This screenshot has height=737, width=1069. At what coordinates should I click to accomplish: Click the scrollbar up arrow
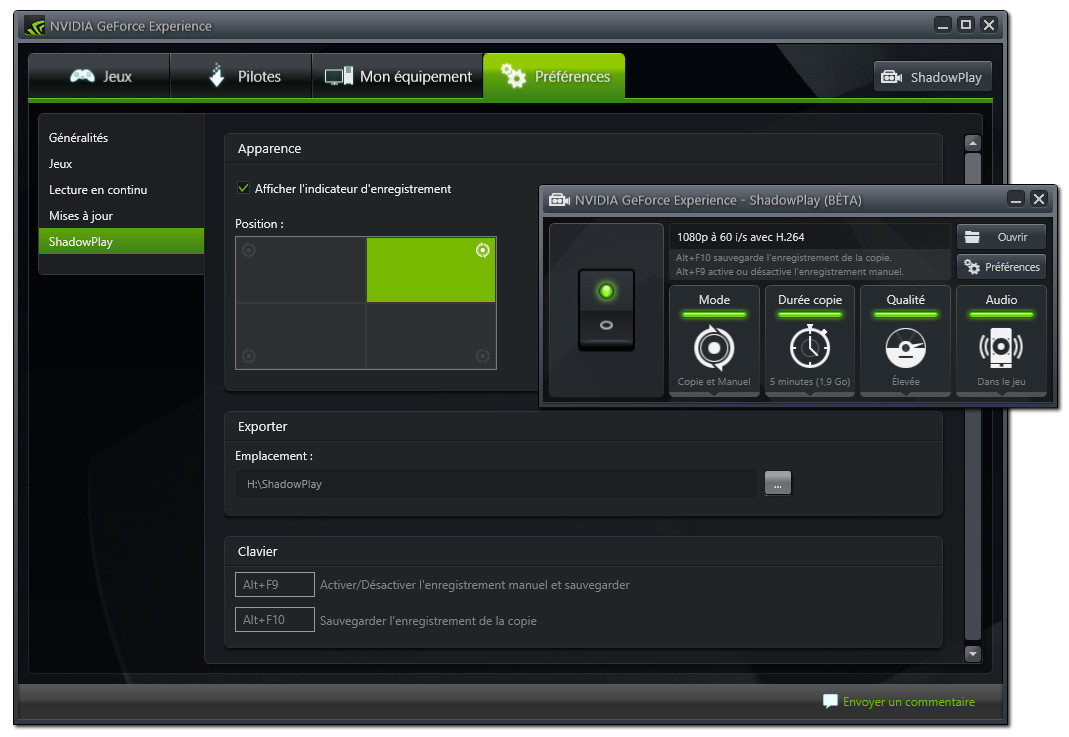point(973,143)
